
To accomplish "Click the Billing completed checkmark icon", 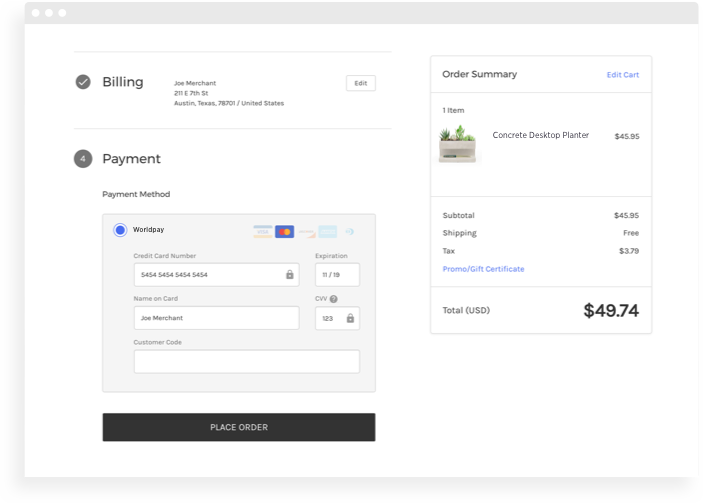I will point(83,82).
